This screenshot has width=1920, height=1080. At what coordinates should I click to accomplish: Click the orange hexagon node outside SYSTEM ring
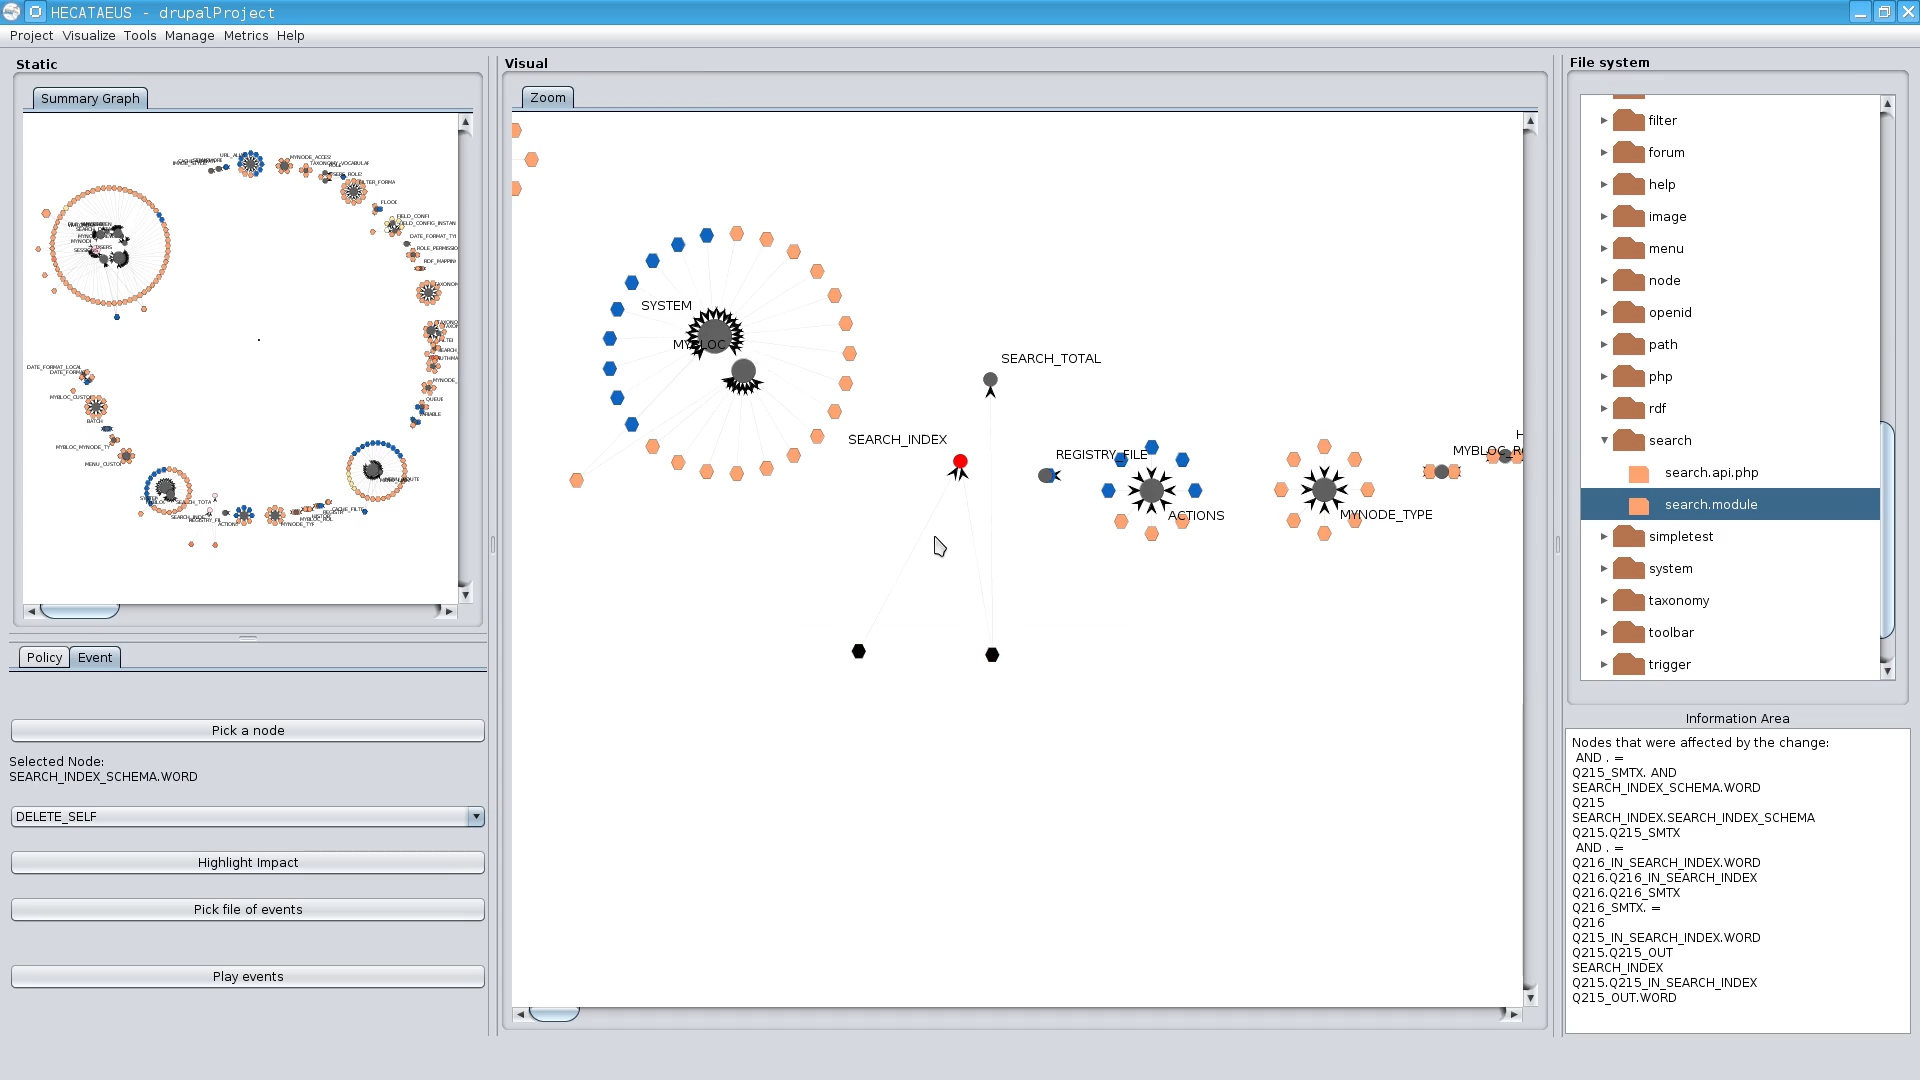576,481
